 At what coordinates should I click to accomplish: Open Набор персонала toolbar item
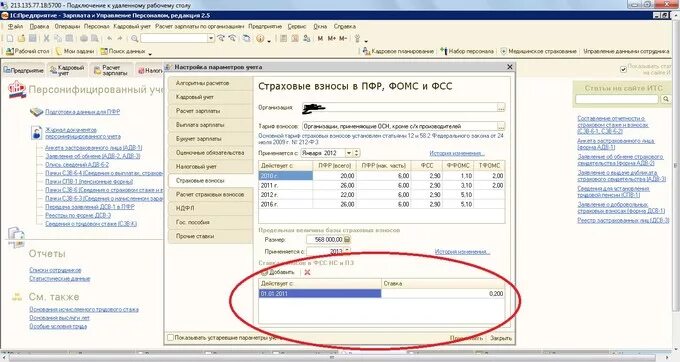coord(467,51)
